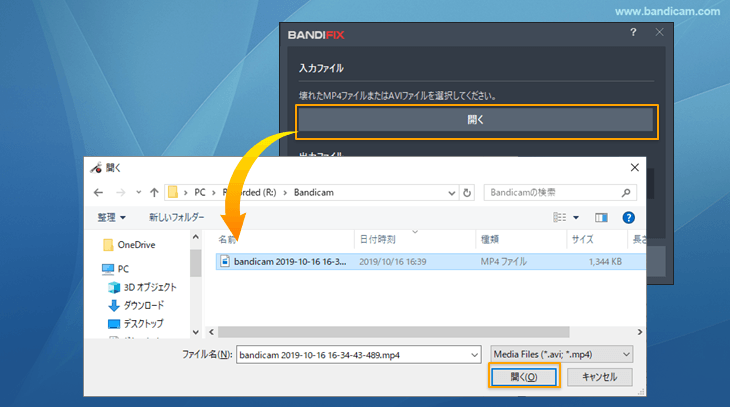Click the 開く(O) button
Viewport: 730px width, 407px height.
click(524, 377)
